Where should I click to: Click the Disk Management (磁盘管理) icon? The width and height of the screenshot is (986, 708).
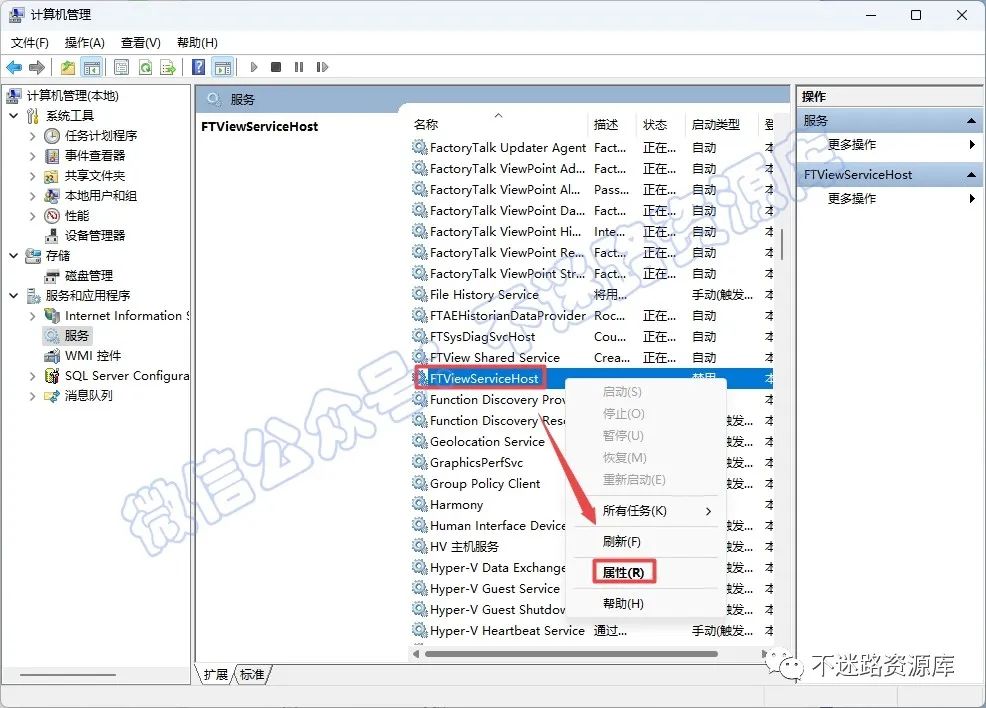[x=52, y=276]
